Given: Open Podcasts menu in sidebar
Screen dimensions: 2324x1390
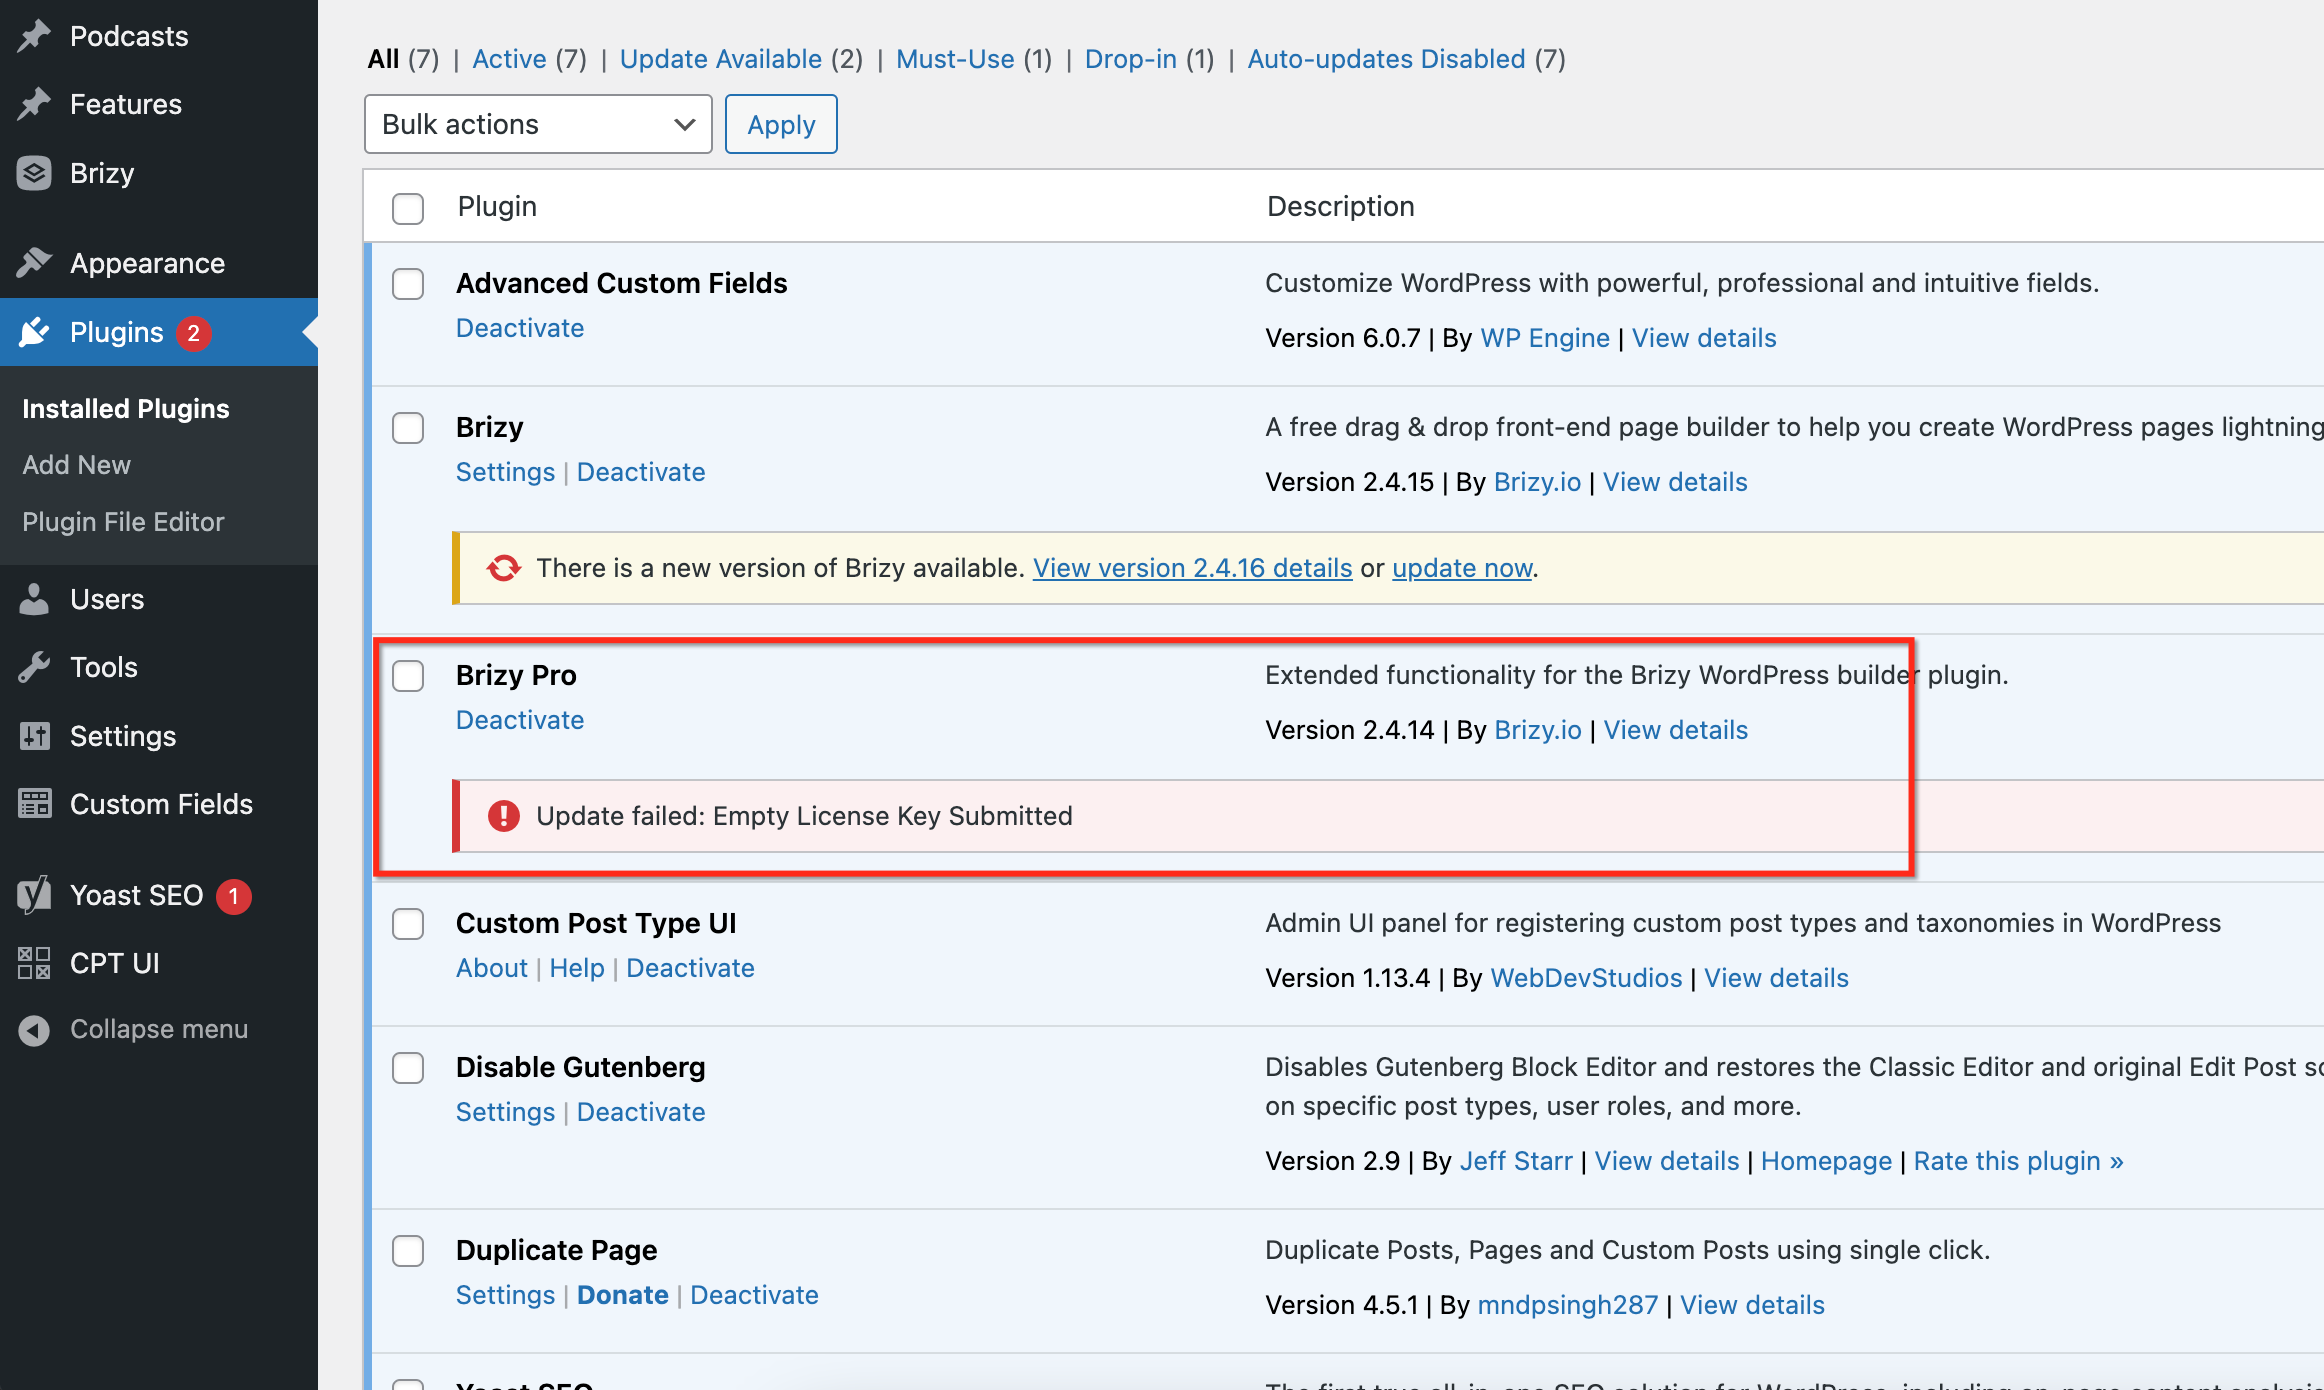Looking at the screenshot, I should 129,36.
